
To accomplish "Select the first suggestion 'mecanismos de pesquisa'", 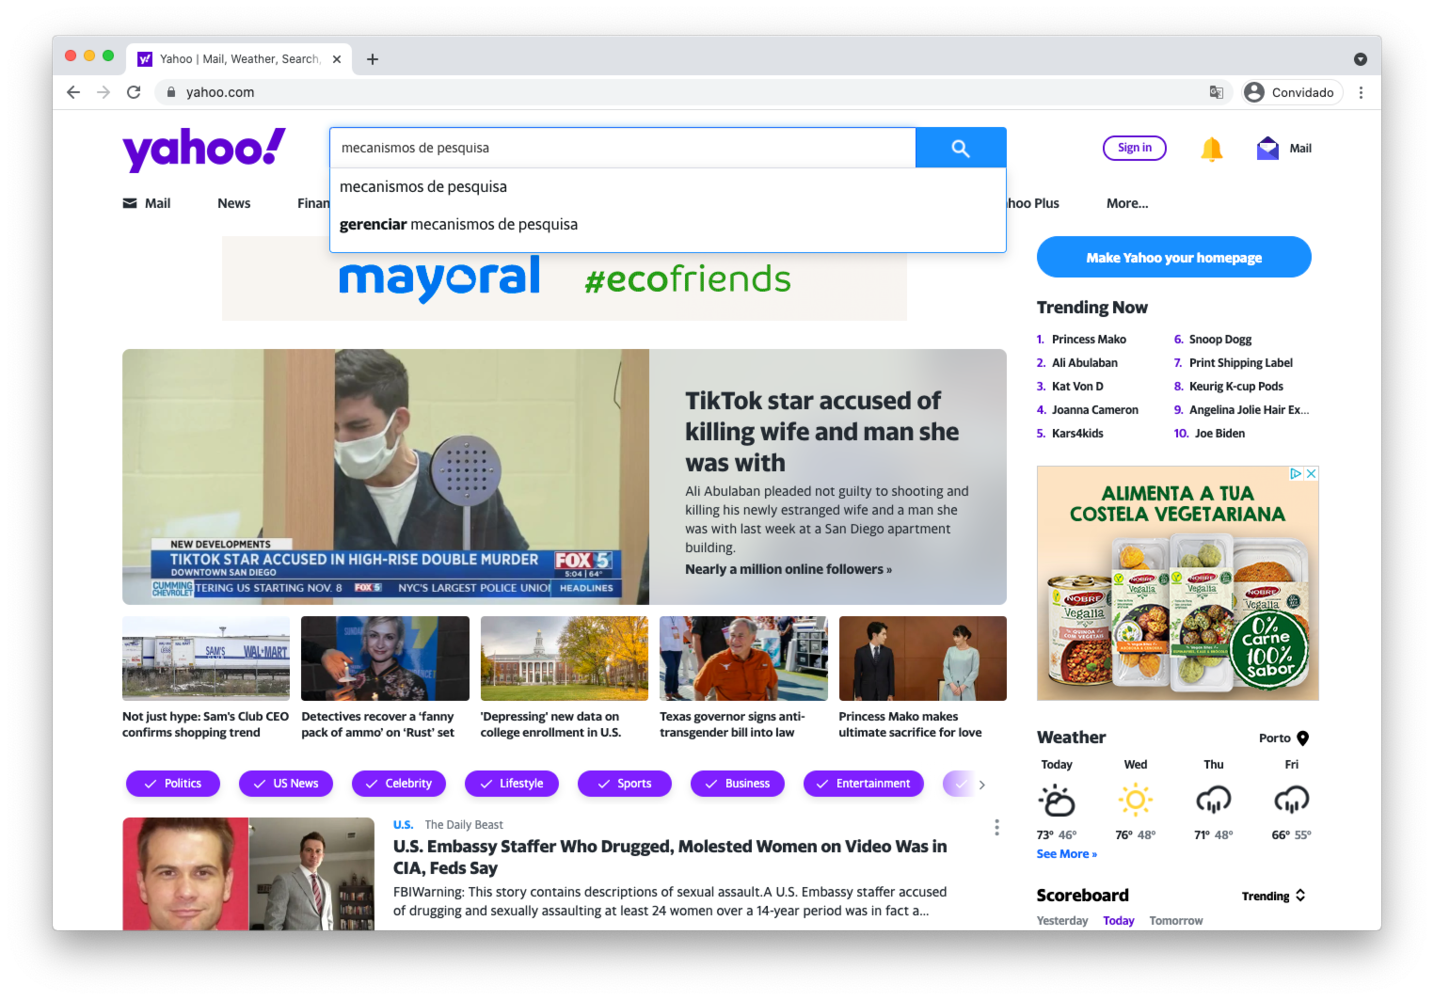I will 668,186.
